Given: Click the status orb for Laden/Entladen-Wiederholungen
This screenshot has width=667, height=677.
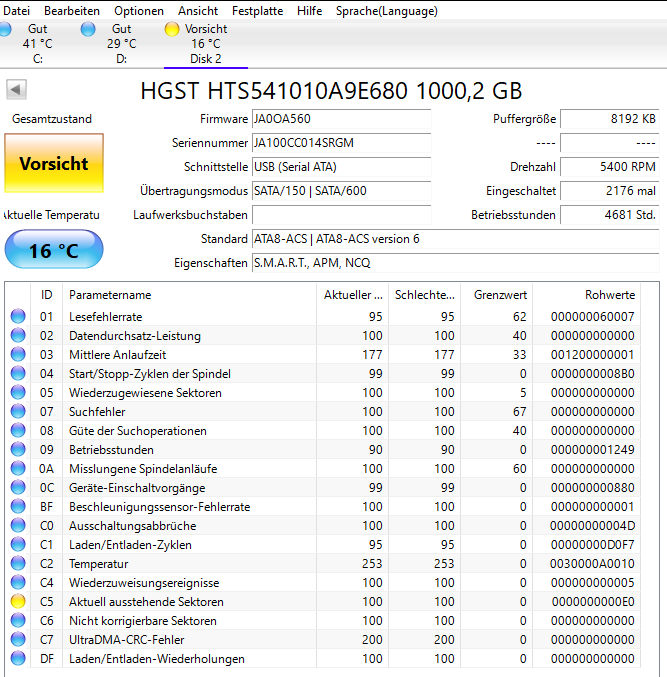Looking at the screenshot, I should coord(18,658).
